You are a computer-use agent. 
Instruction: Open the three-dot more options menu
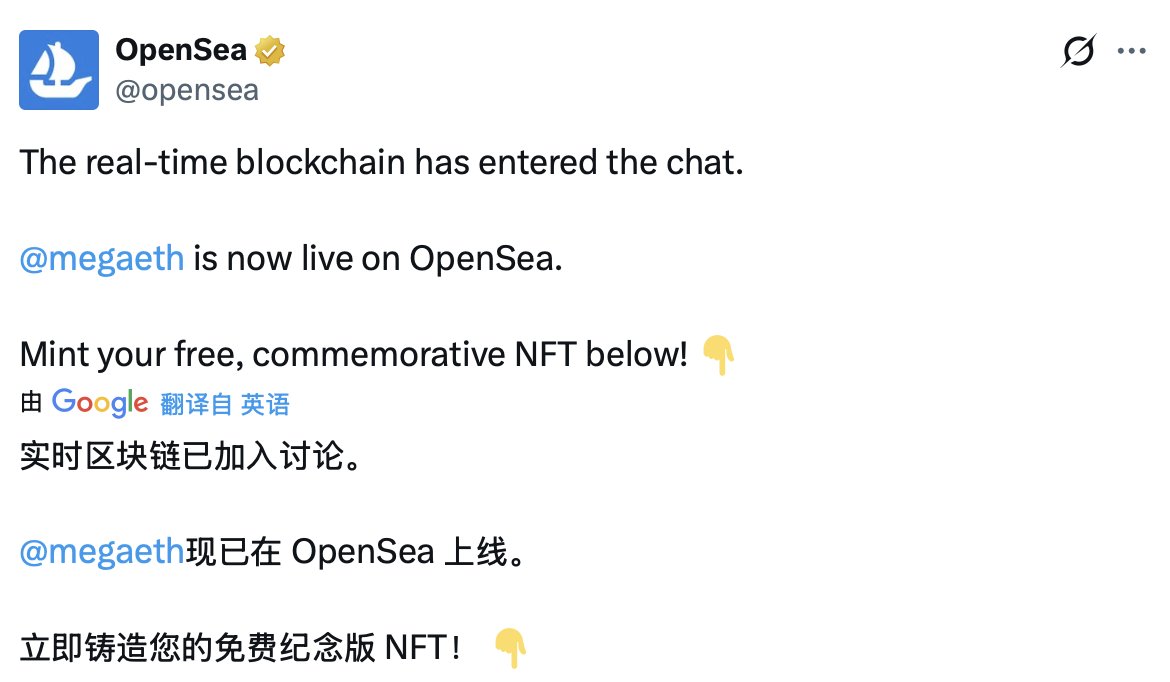point(1131,50)
